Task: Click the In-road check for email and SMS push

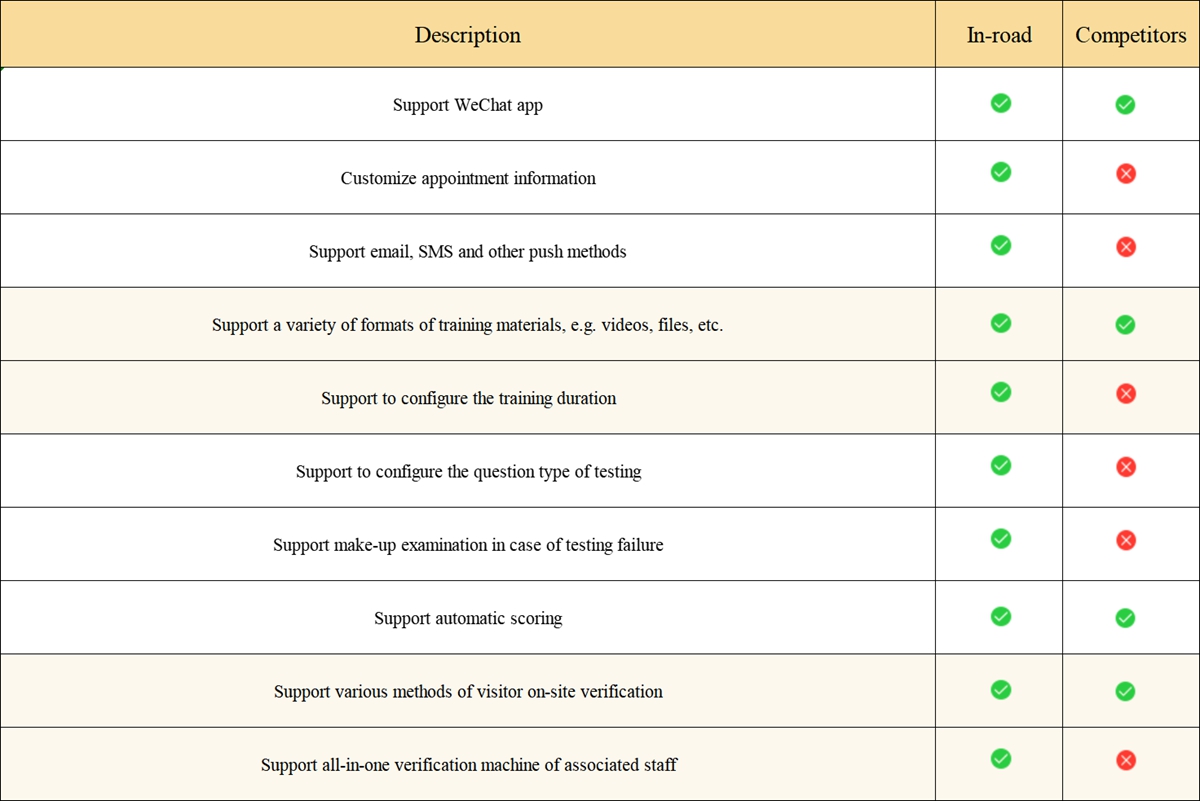Action: (x=1000, y=245)
